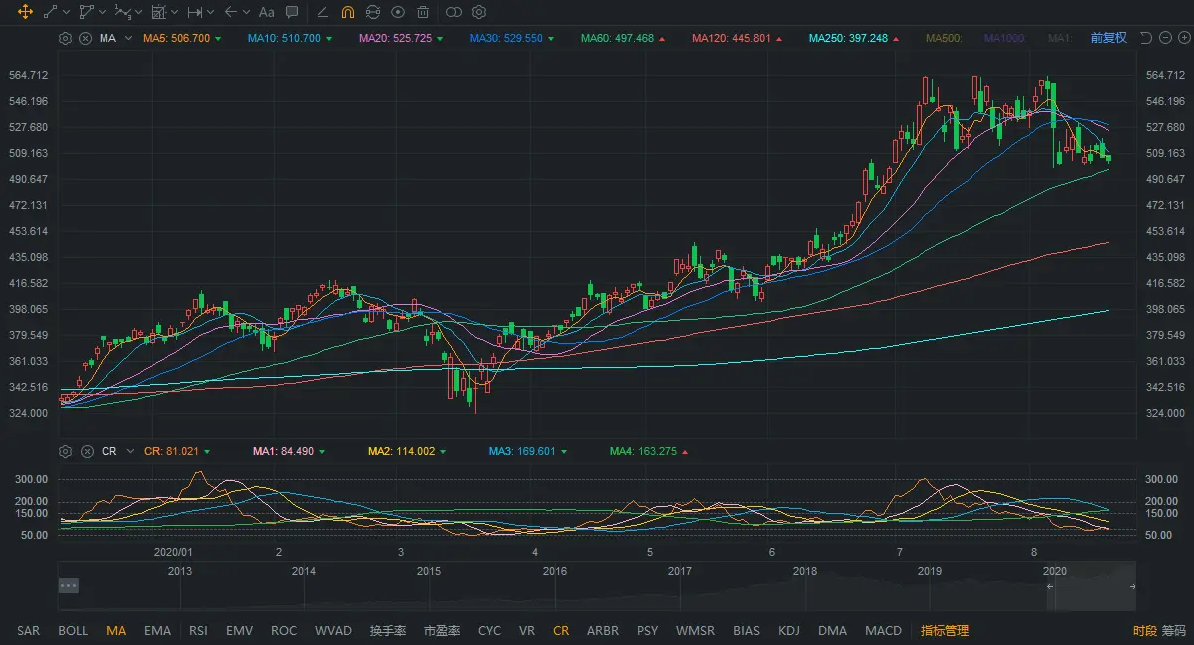Select the orange crosshair move tool

coord(25,12)
